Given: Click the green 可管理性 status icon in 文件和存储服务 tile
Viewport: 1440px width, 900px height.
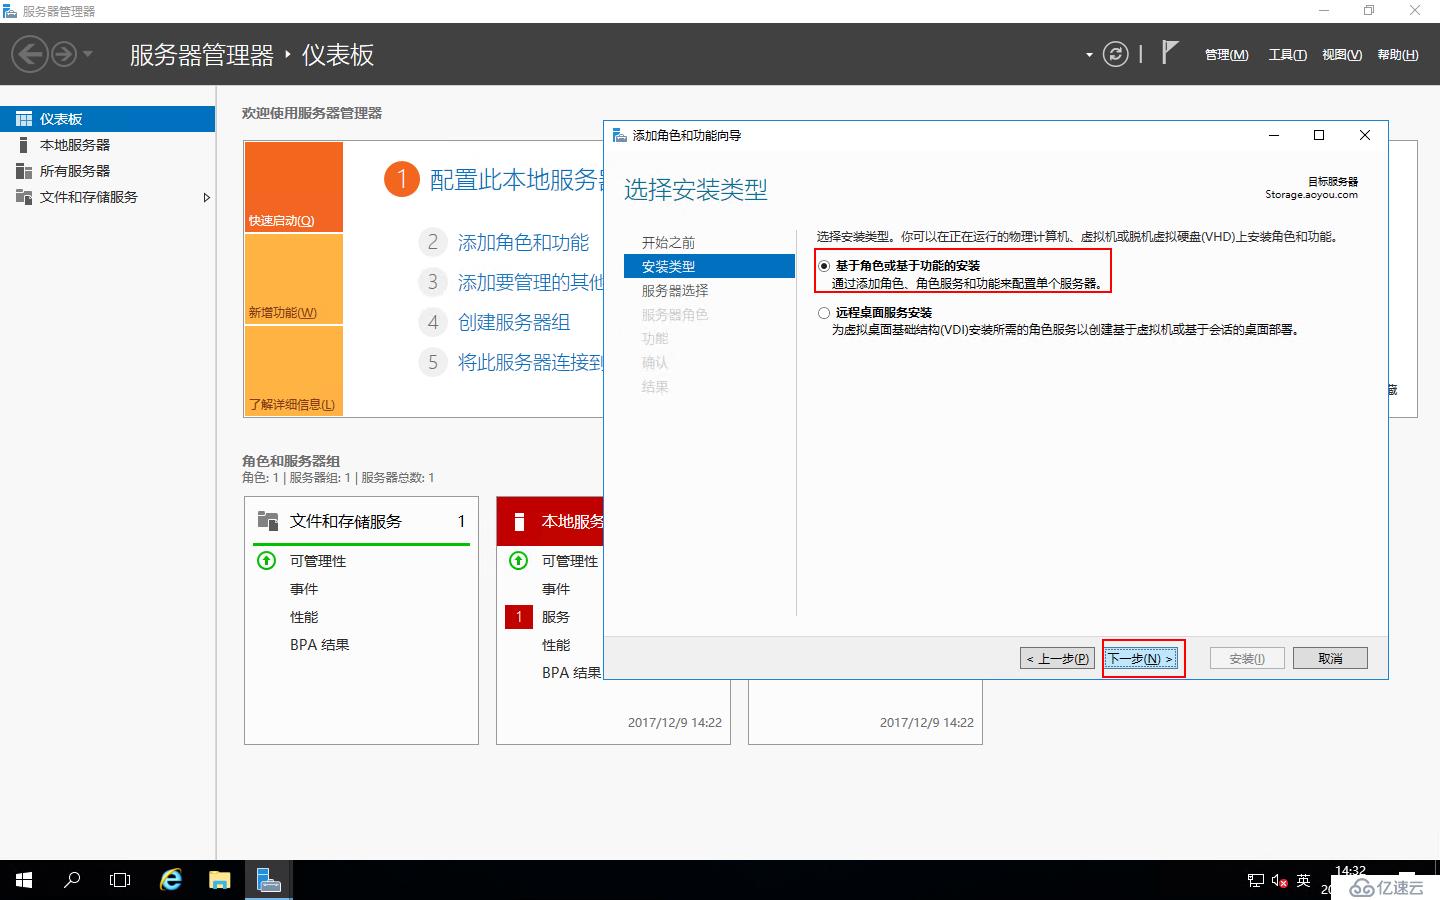Looking at the screenshot, I should click(266, 560).
